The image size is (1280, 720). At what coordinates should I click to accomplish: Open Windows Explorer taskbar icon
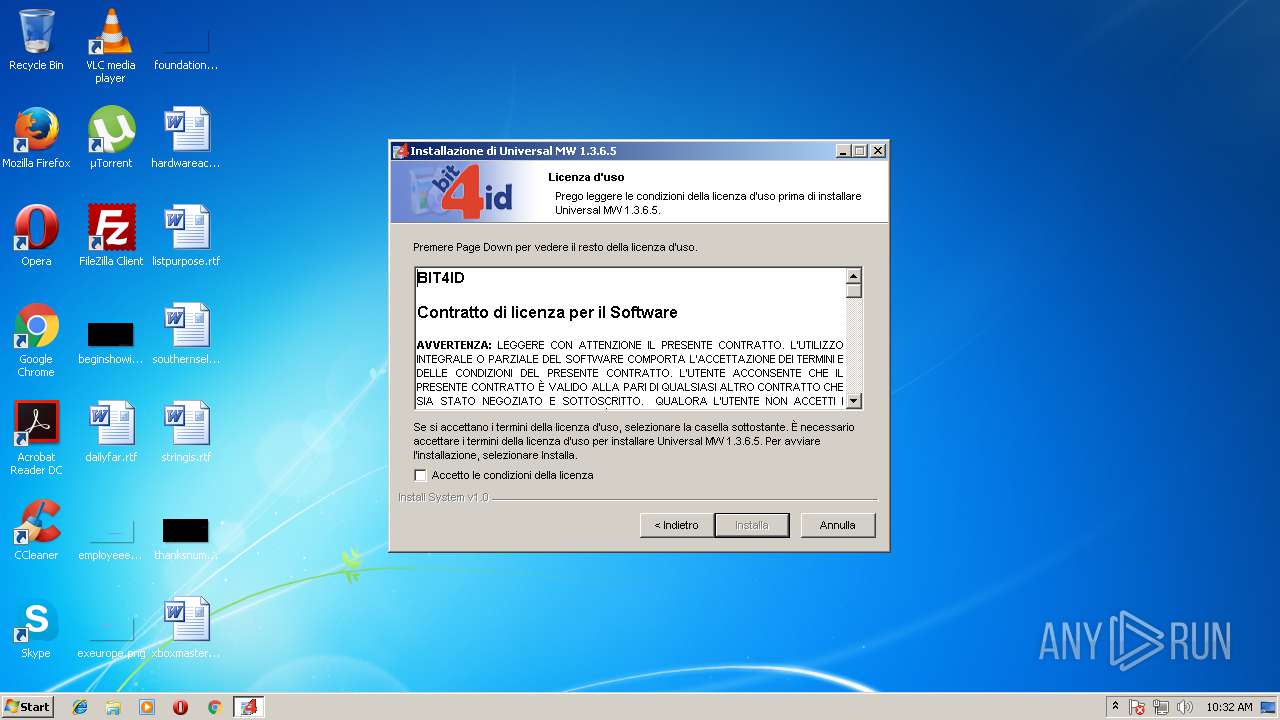[x=113, y=707]
